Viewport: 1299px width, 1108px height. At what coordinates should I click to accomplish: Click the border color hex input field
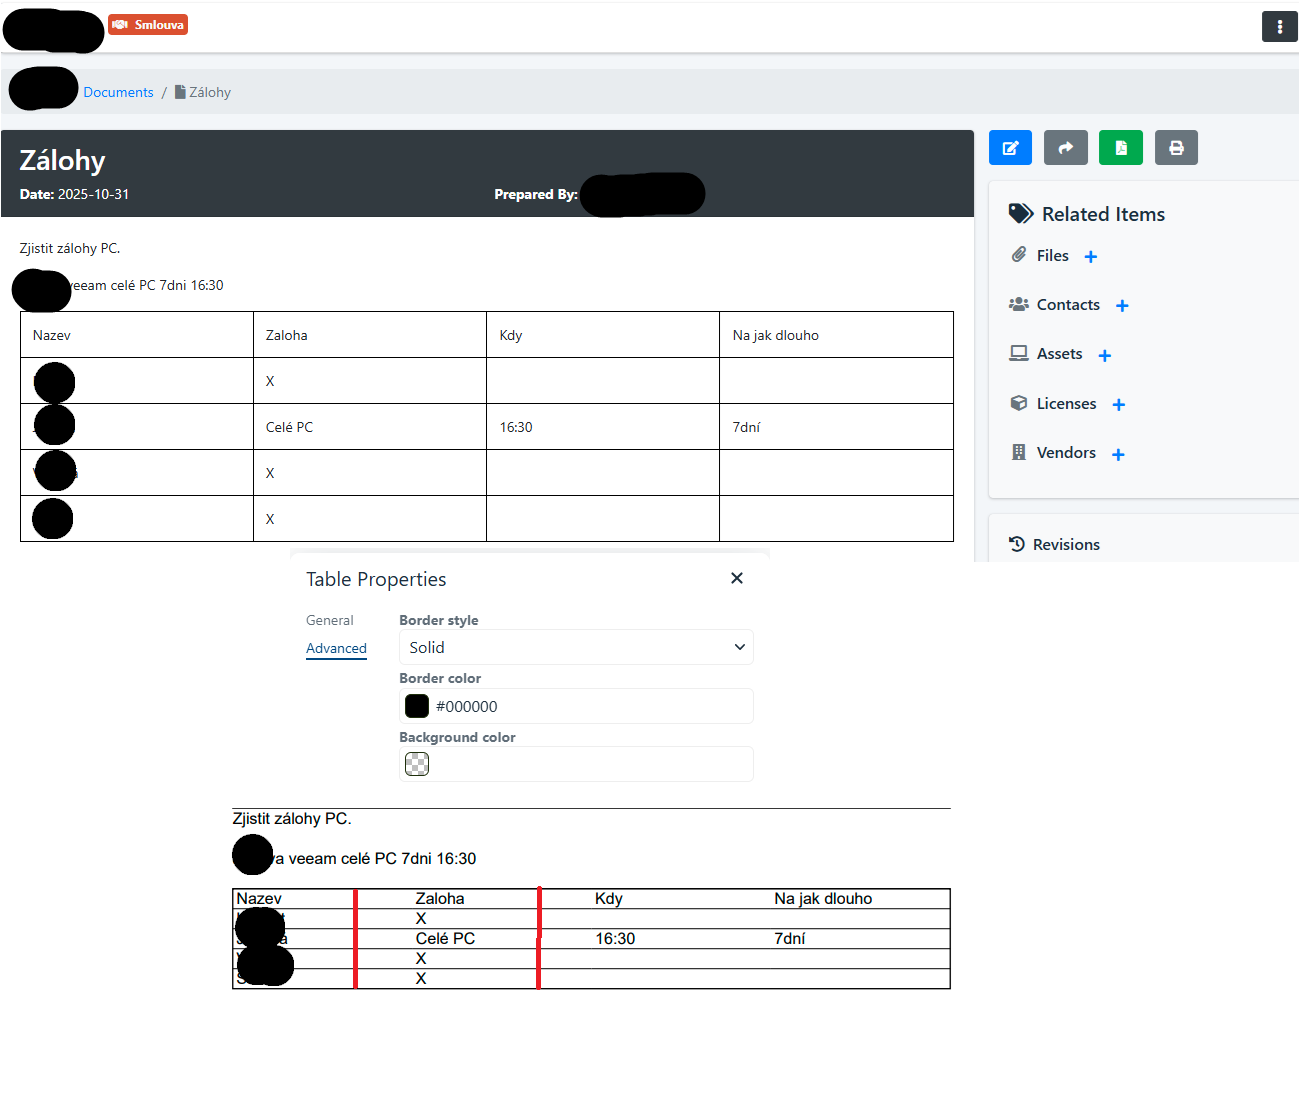coord(590,706)
